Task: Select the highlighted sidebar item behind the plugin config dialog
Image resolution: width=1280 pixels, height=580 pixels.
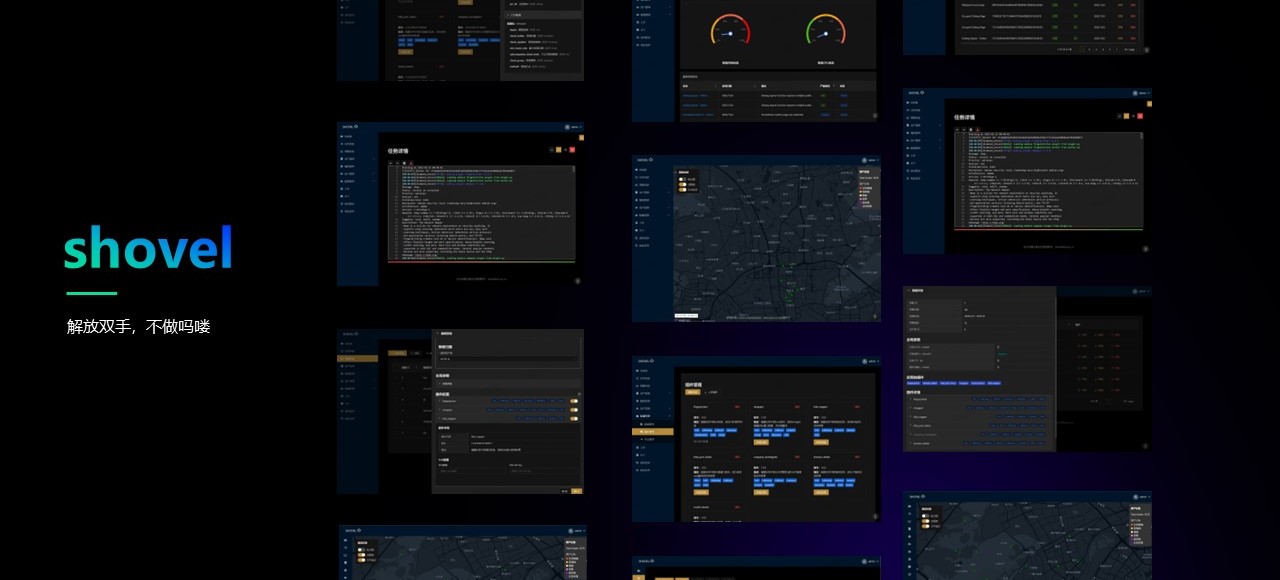Action: (x=357, y=357)
